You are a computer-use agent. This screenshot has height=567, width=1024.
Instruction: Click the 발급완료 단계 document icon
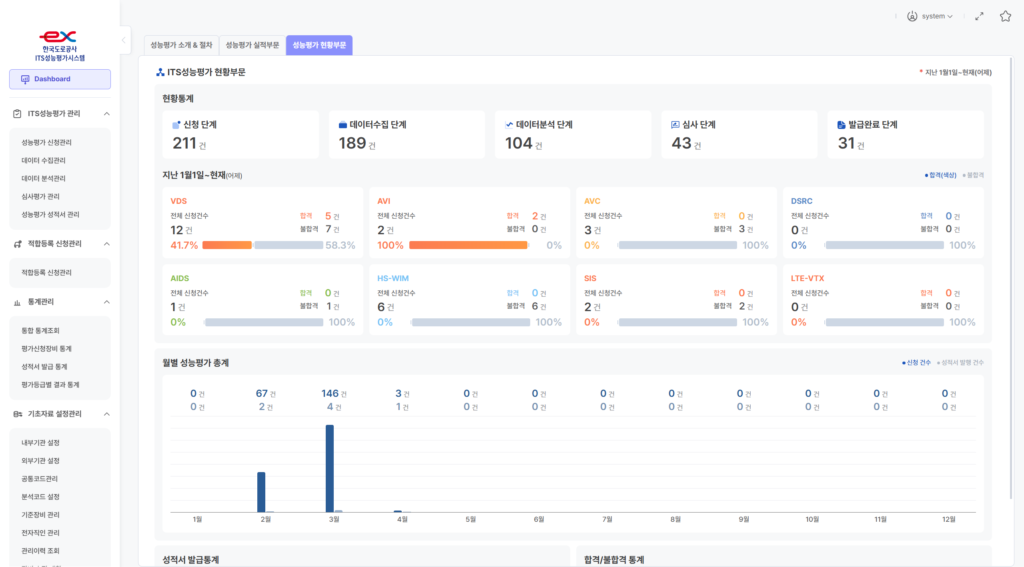(x=841, y=125)
